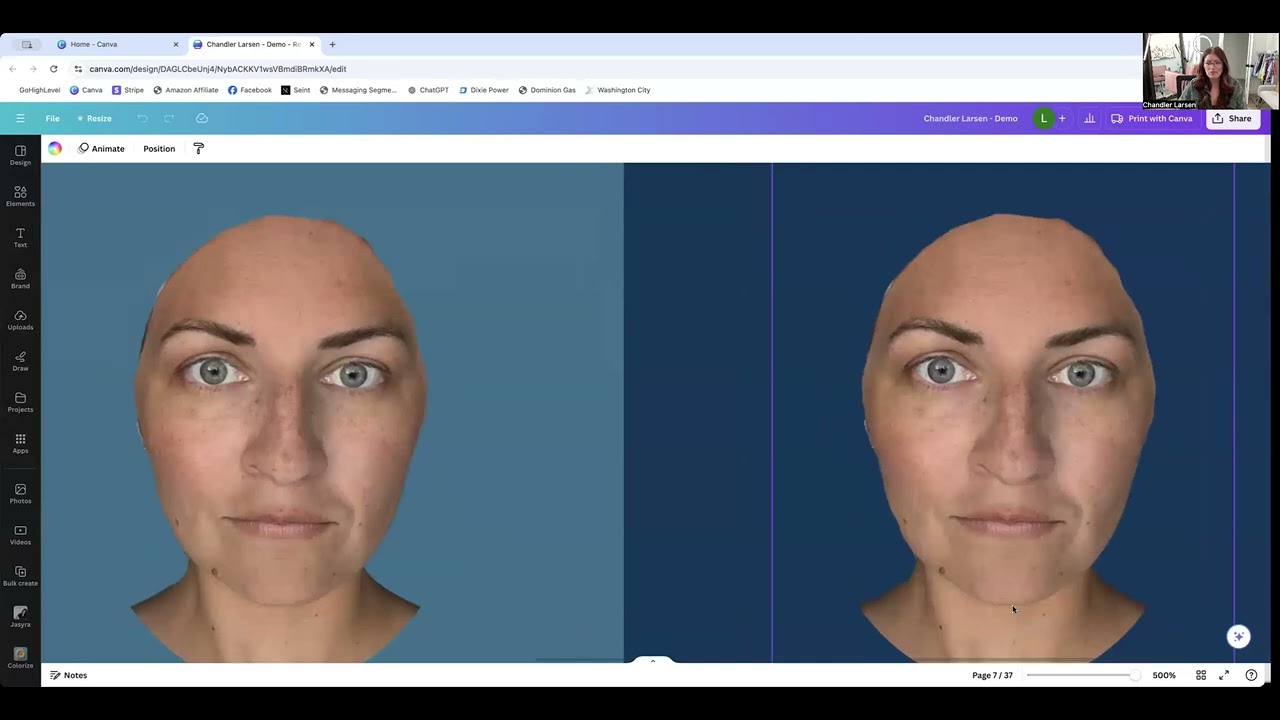Open the Facebook bookmark
Image resolution: width=1280 pixels, height=720 pixels.
[250, 90]
